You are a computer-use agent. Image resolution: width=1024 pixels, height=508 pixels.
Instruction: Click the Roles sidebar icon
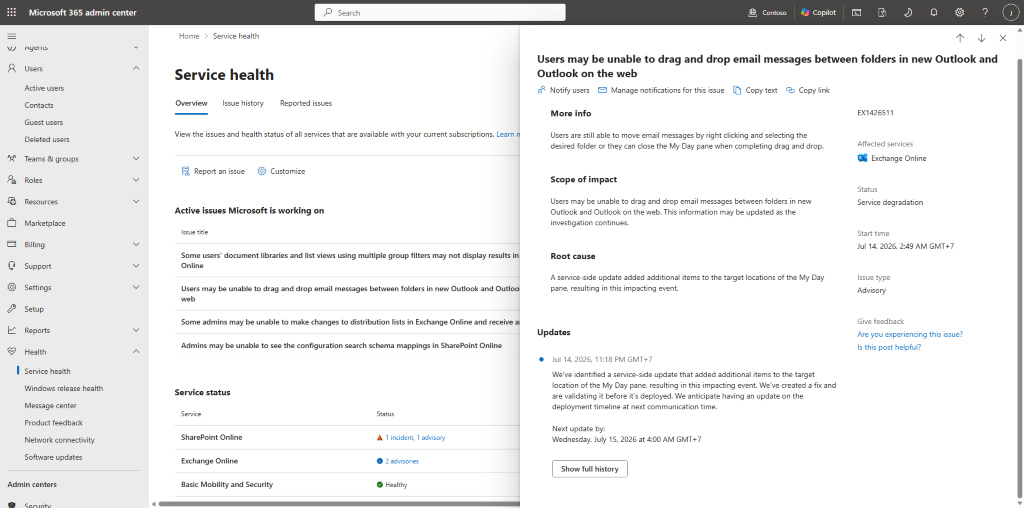(12, 180)
